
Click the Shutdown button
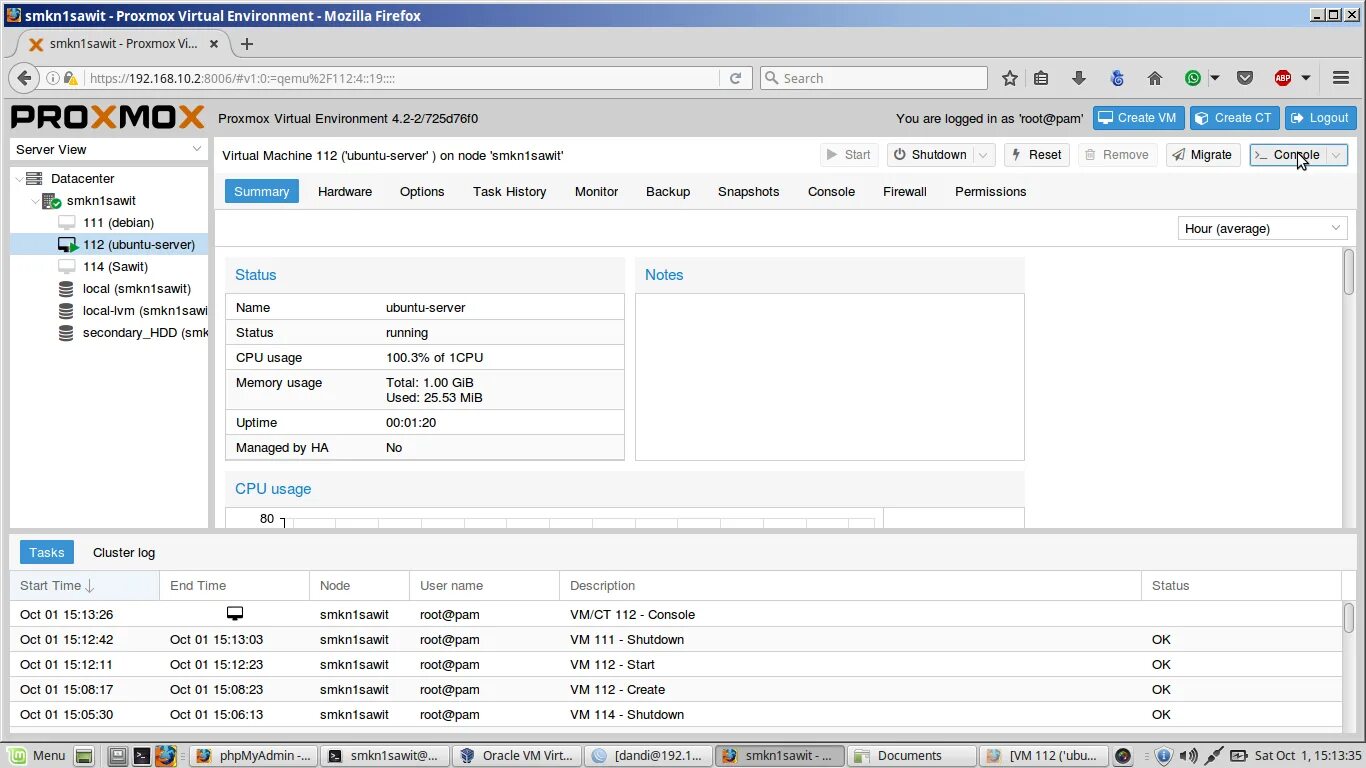930,155
